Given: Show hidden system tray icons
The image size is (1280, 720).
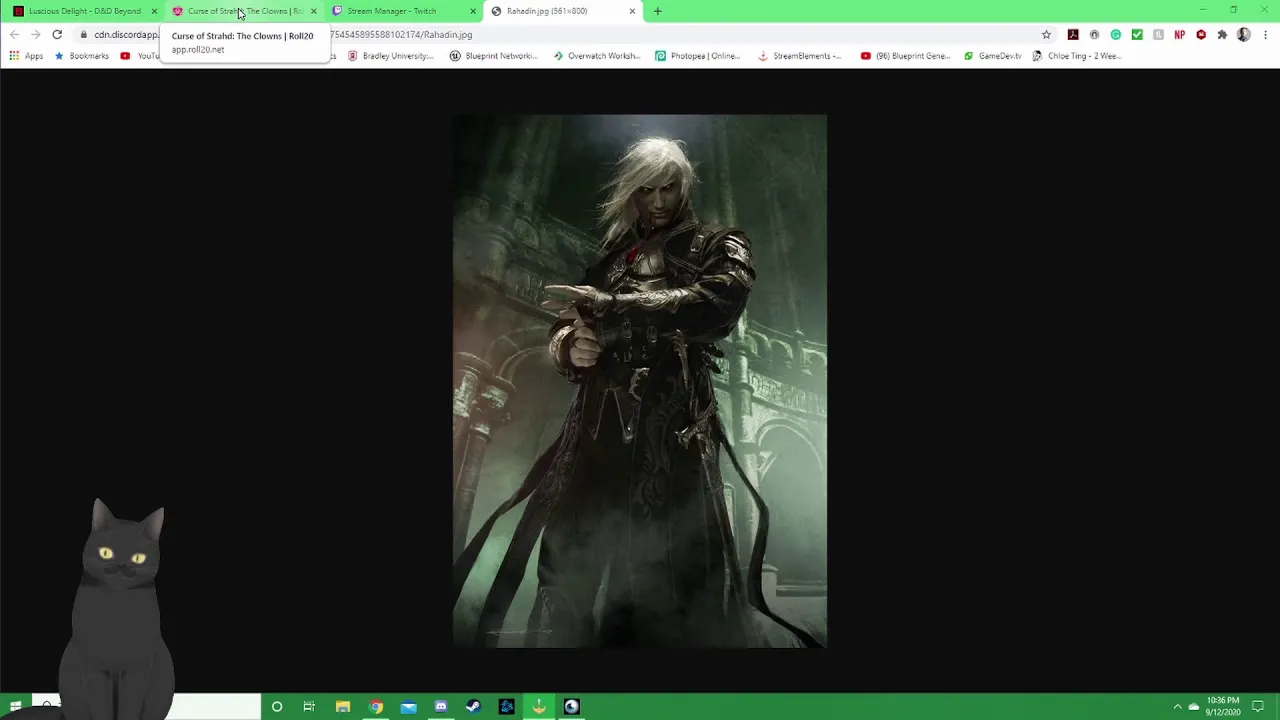Looking at the screenshot, I should tap(1177, 706).
